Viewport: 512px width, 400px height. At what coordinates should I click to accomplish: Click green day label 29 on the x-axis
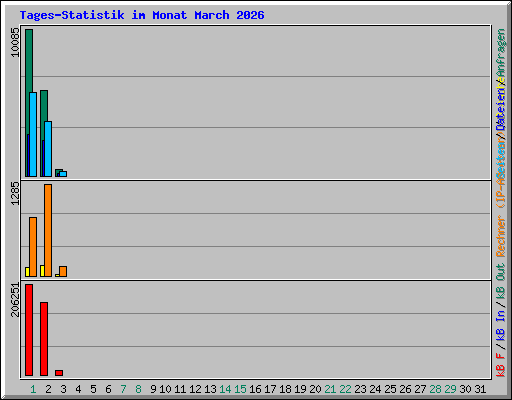(x=450, y=389)
